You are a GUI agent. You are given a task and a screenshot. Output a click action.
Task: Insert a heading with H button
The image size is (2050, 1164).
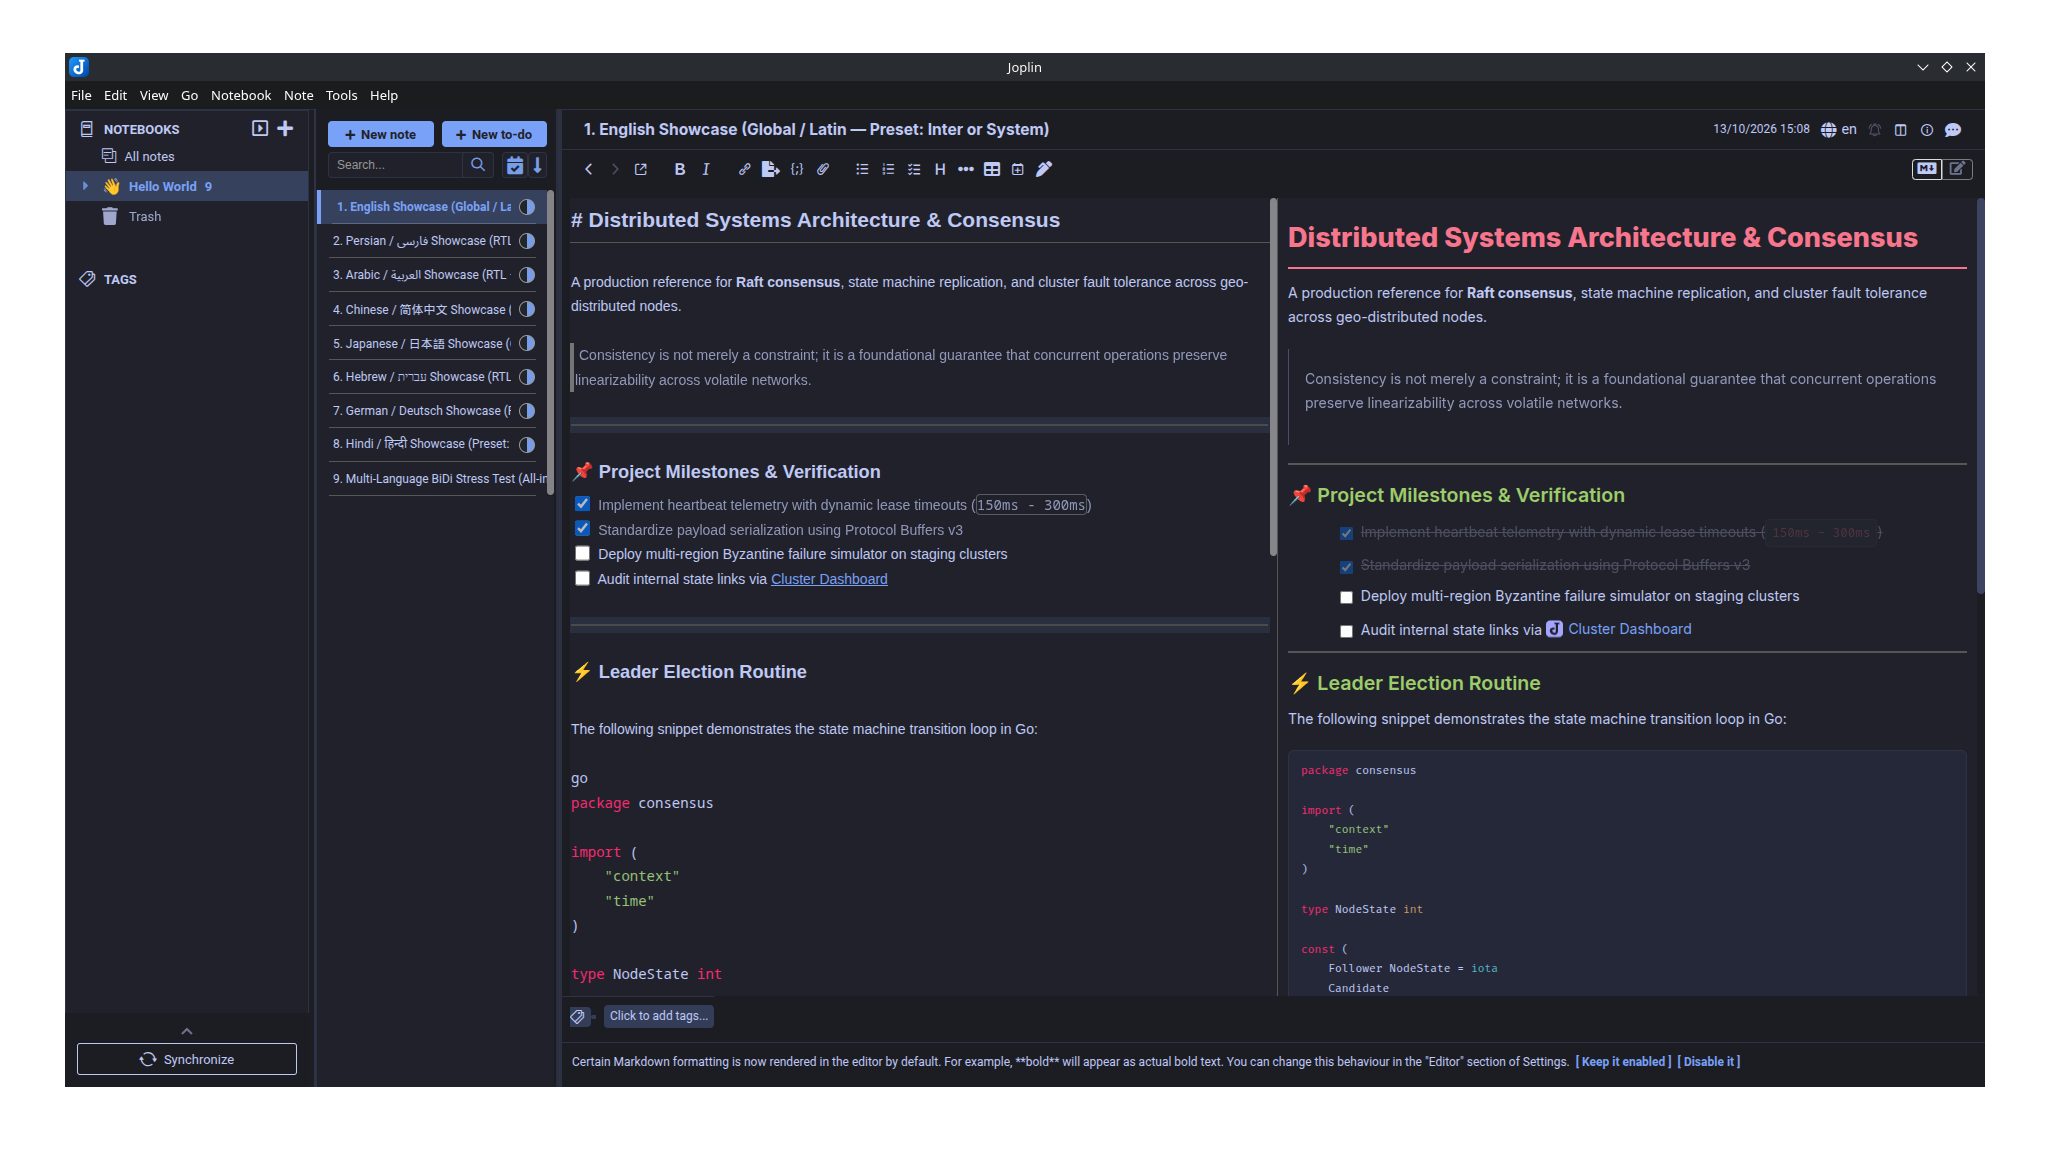940,169
